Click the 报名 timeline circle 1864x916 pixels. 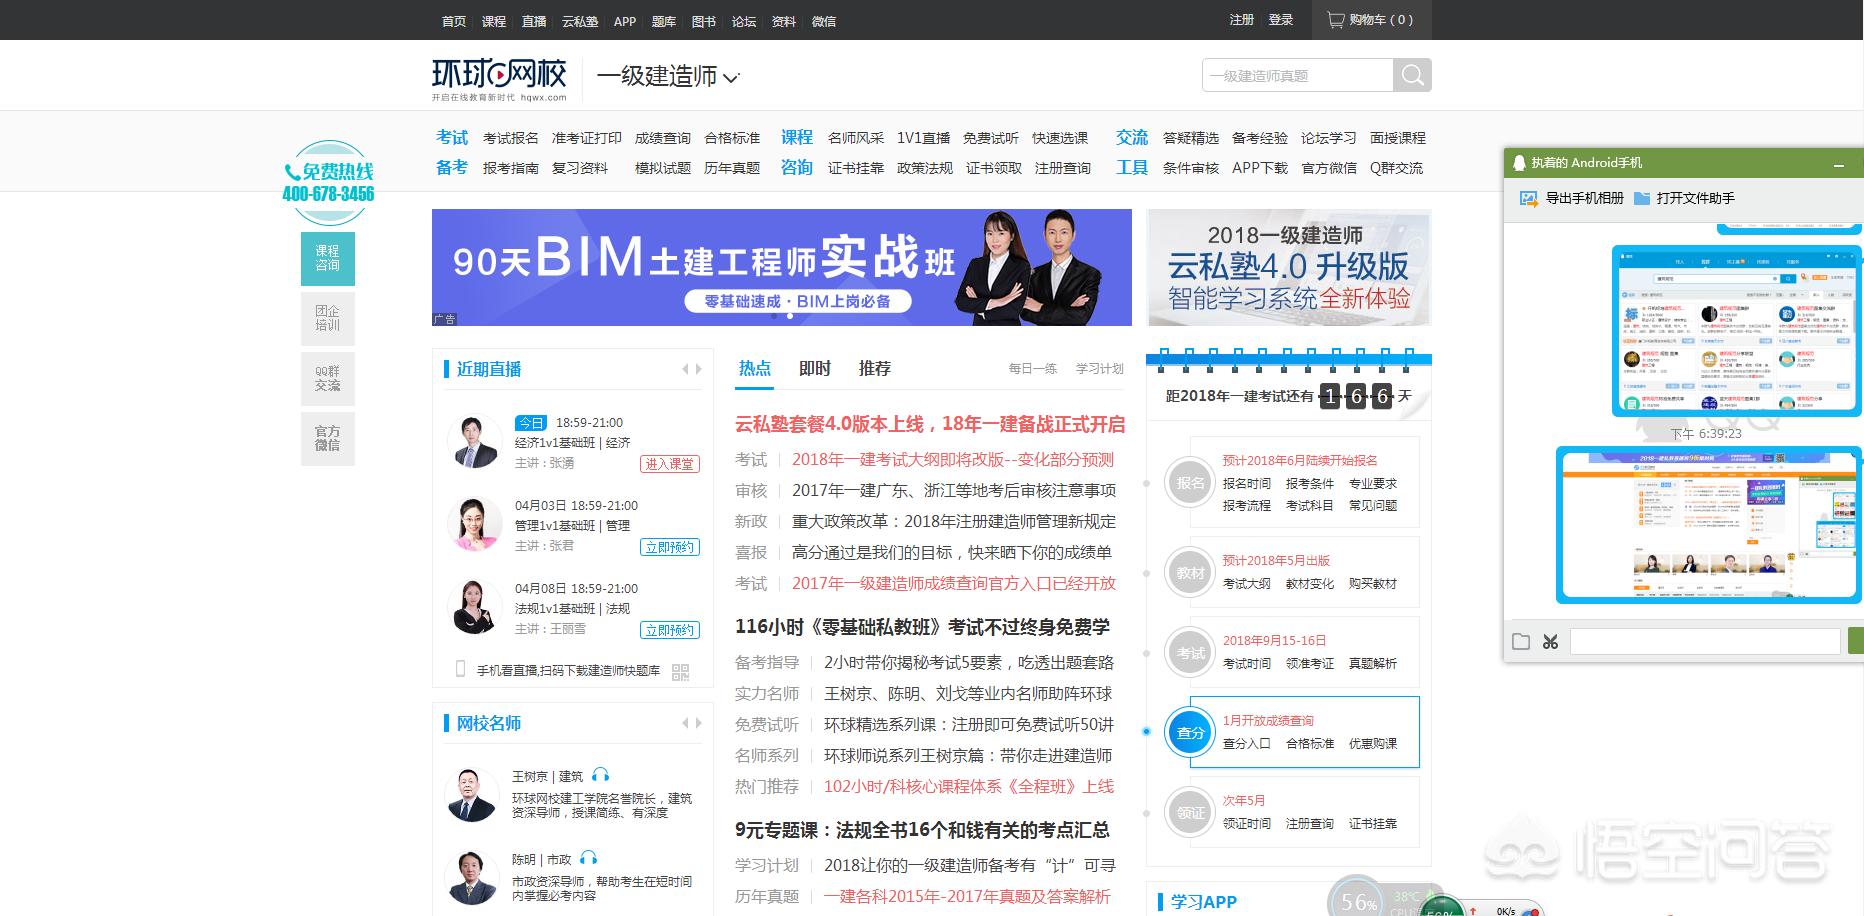(x=1190, y=483)
